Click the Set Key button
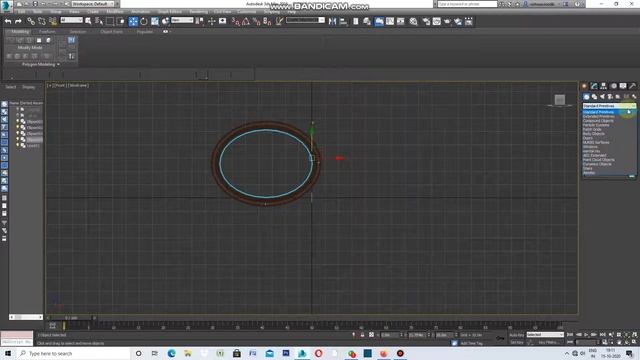 (516, 342)
